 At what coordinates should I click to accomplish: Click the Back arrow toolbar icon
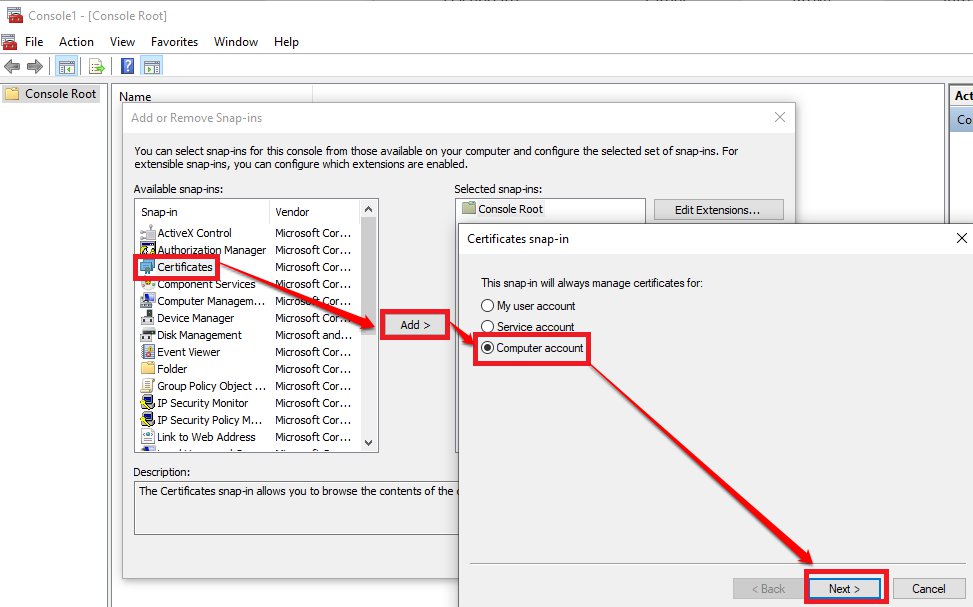click(x=12, y=67)
